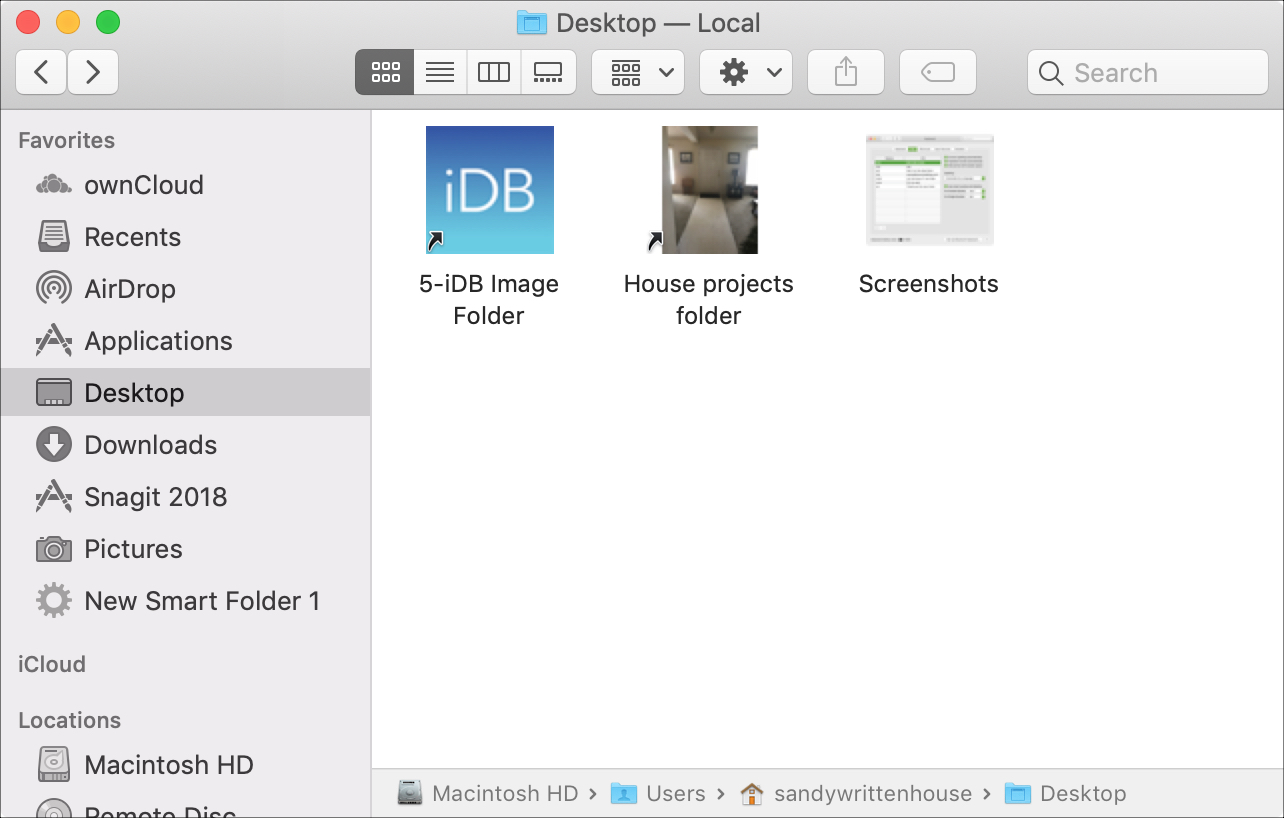
Task: Select the Column view icon
Action: pyautogui.click(x=494, y=71)
